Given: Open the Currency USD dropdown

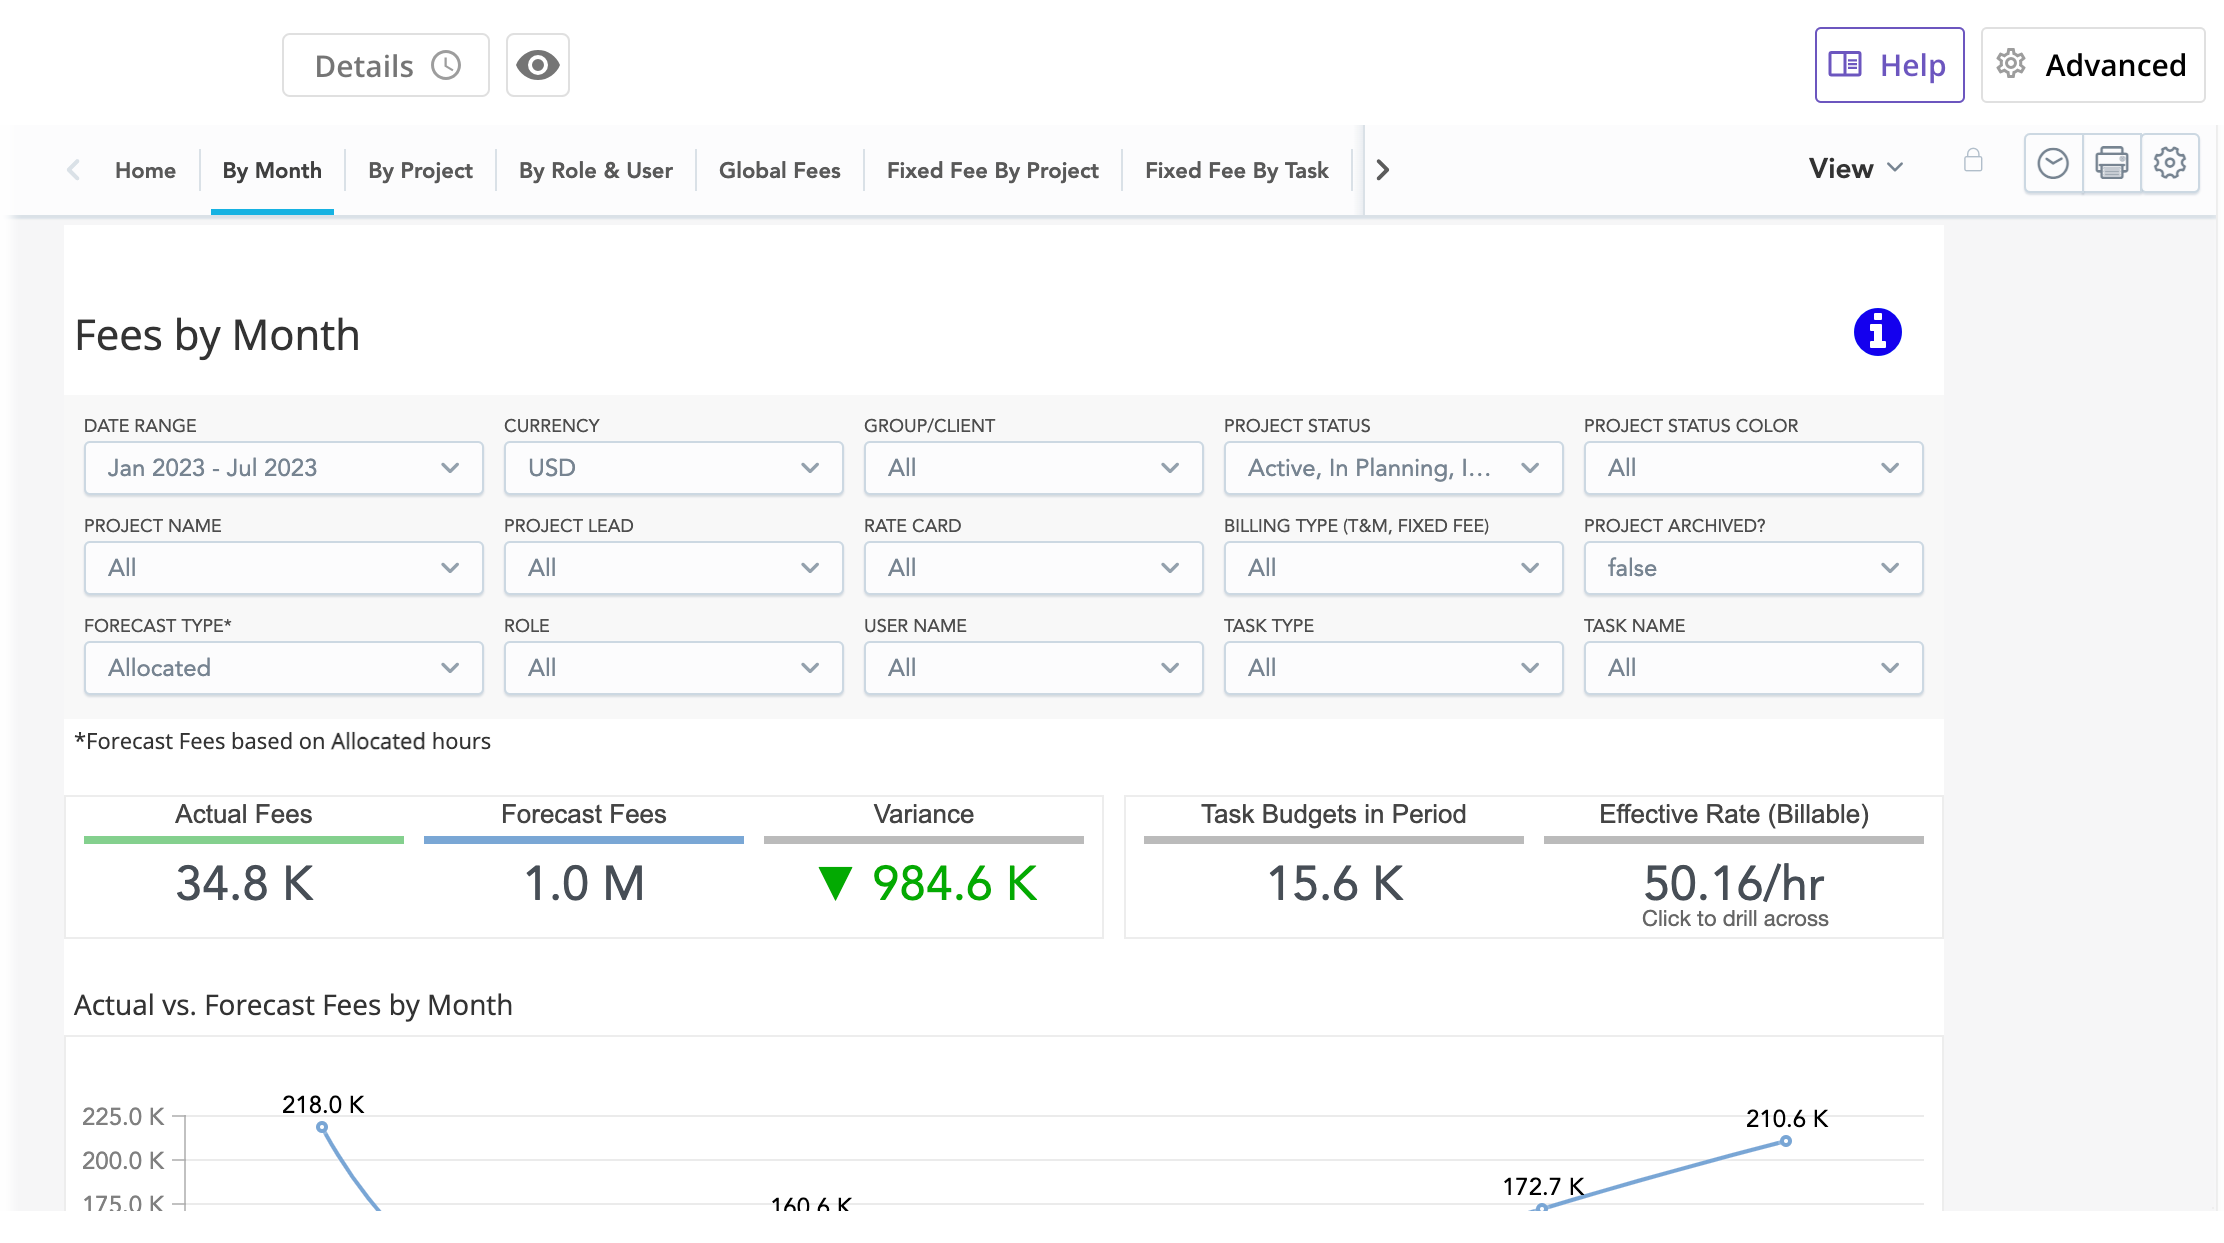Looking at the screenshot, I should (673, 468).
